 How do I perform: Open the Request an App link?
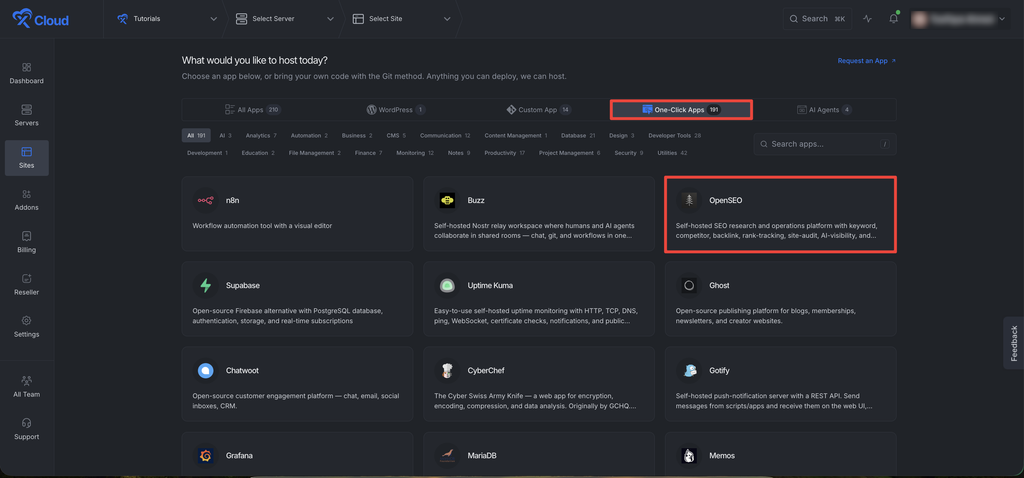[867, 61]
